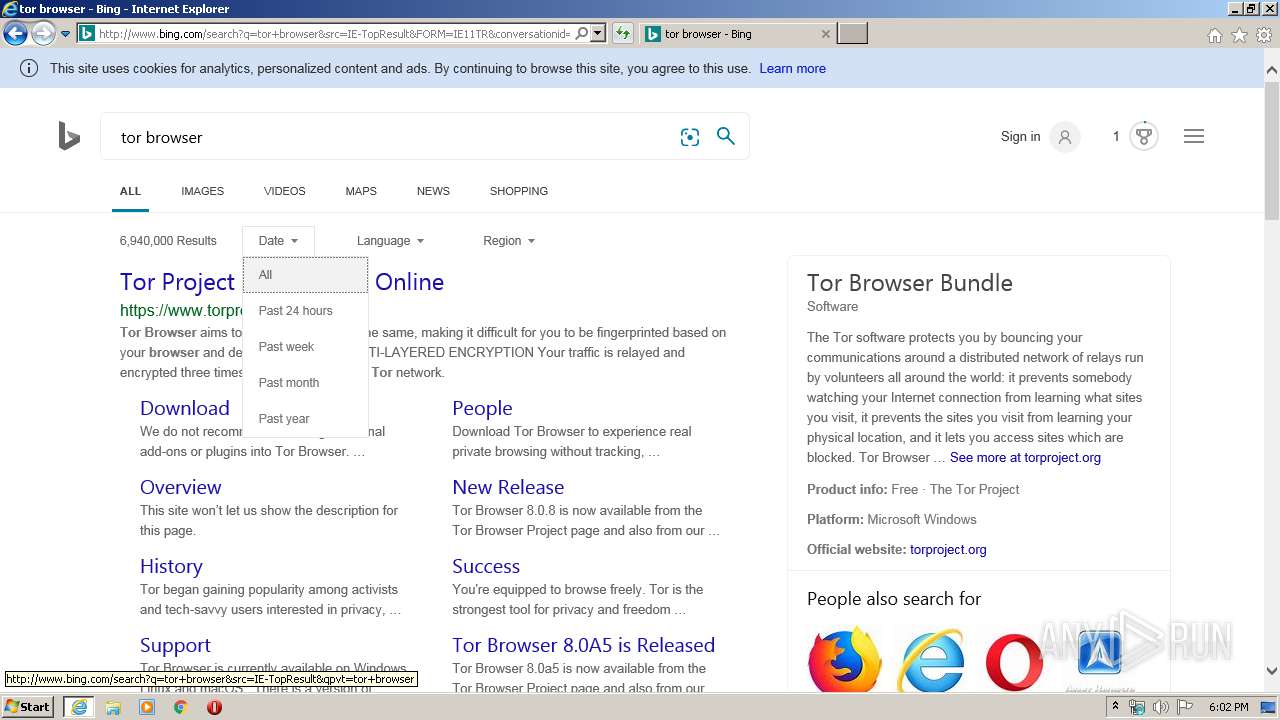
Task: Open the Opera taskbar icon
Action: pyautogui.click(x=214, y=707)
